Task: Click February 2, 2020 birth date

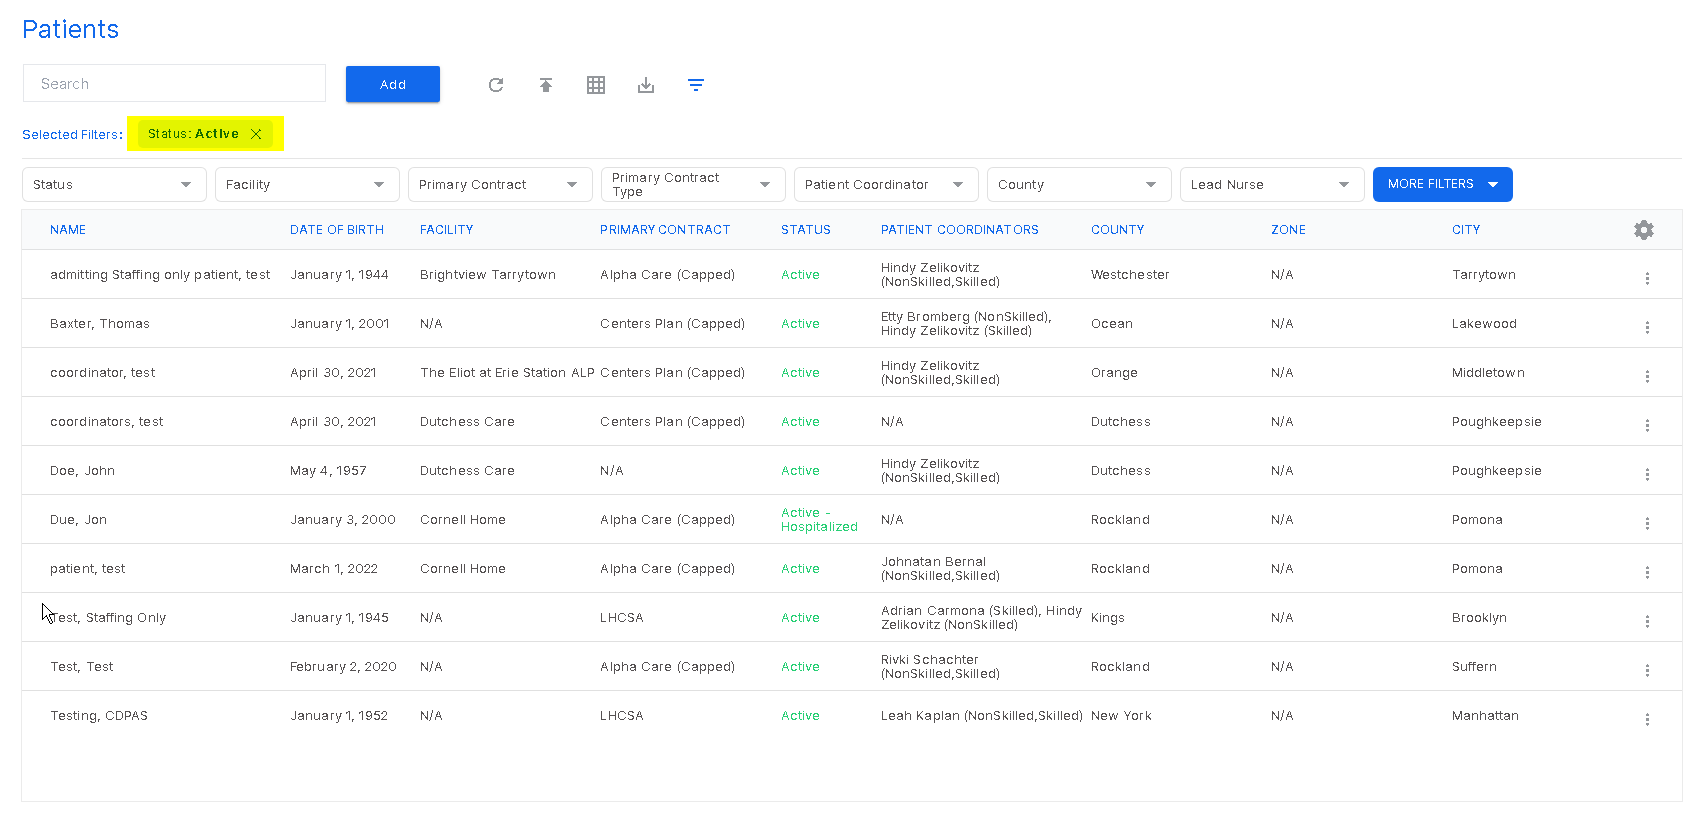Action: coord(343,667)
